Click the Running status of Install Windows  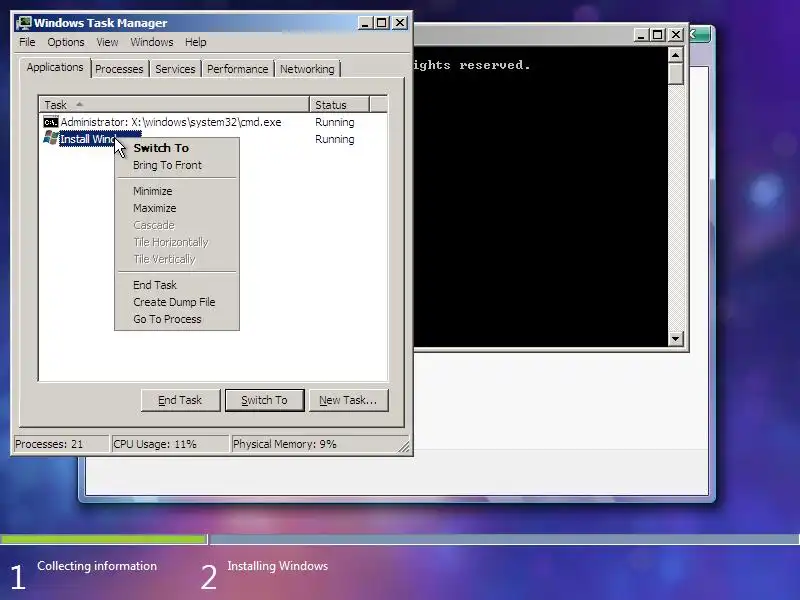pos(335,139)
